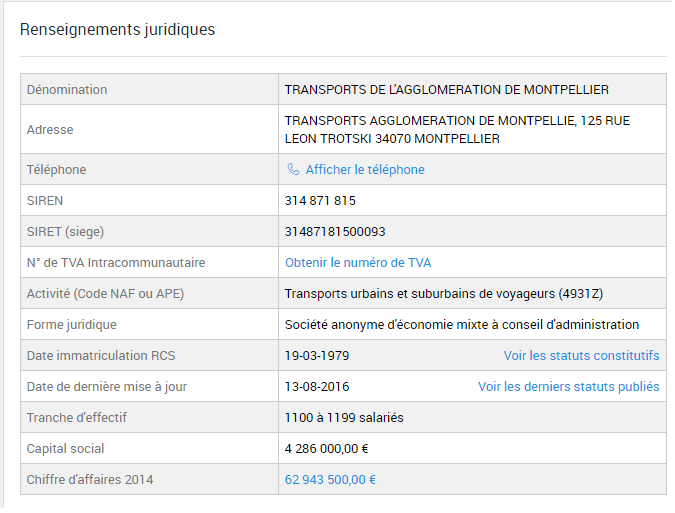Viewport: 675px width, 513px height.
Task: Click the 'Renseignements juridiques' heading
Action: (x=117, y=29)
